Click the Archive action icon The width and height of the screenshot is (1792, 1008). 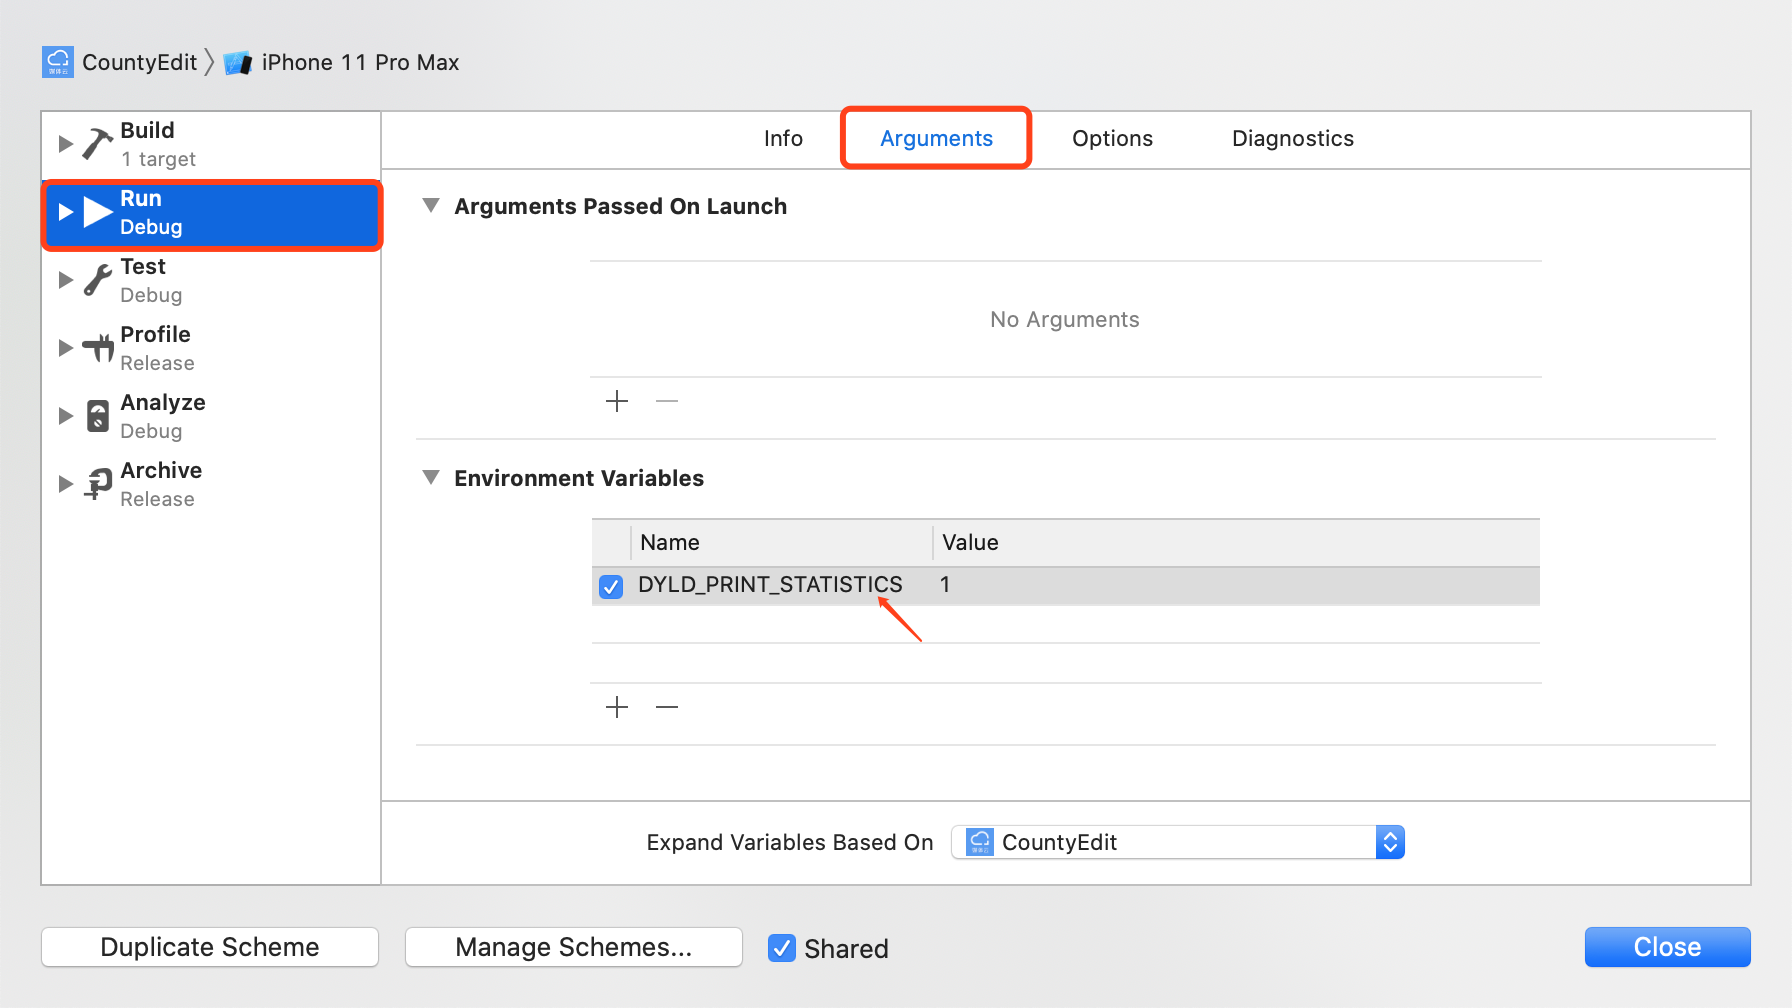coord(98,484)
